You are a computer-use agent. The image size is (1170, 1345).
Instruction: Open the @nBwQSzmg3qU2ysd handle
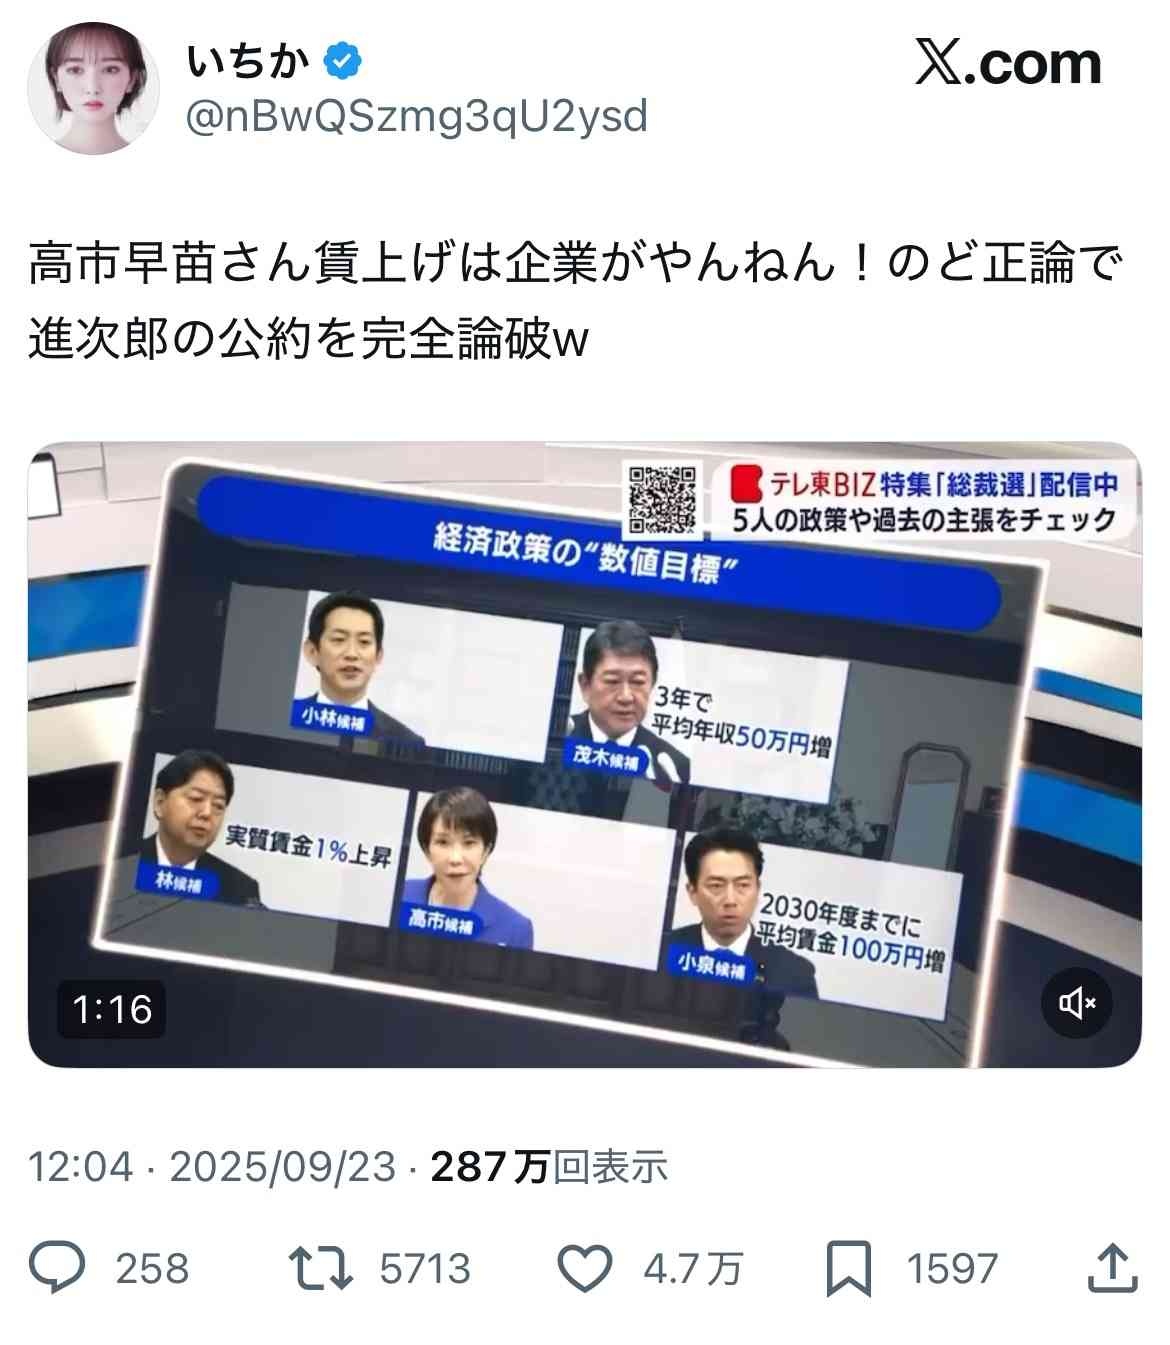point(417,117)
